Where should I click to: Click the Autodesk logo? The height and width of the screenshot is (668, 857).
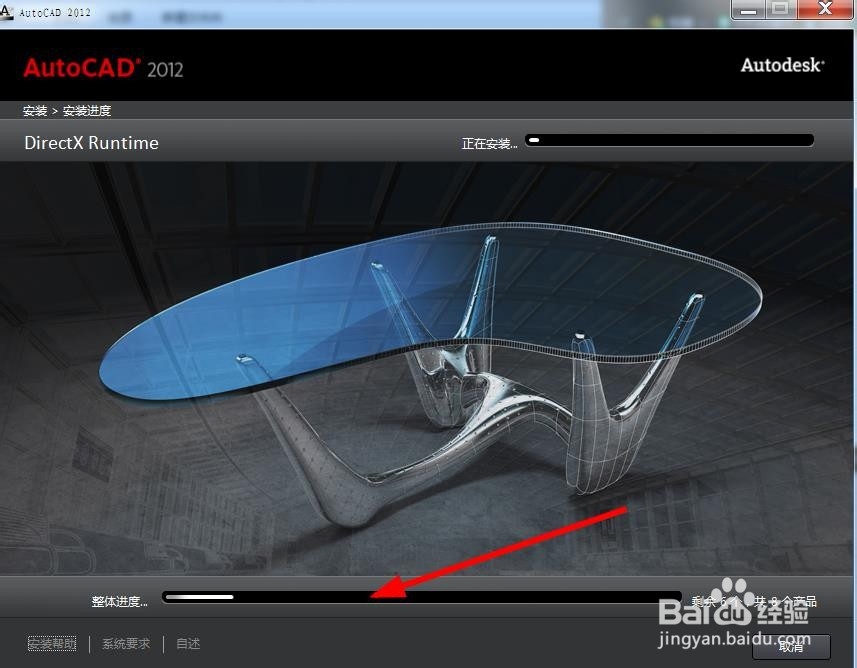pyautogui.click(x=782, y=65)
